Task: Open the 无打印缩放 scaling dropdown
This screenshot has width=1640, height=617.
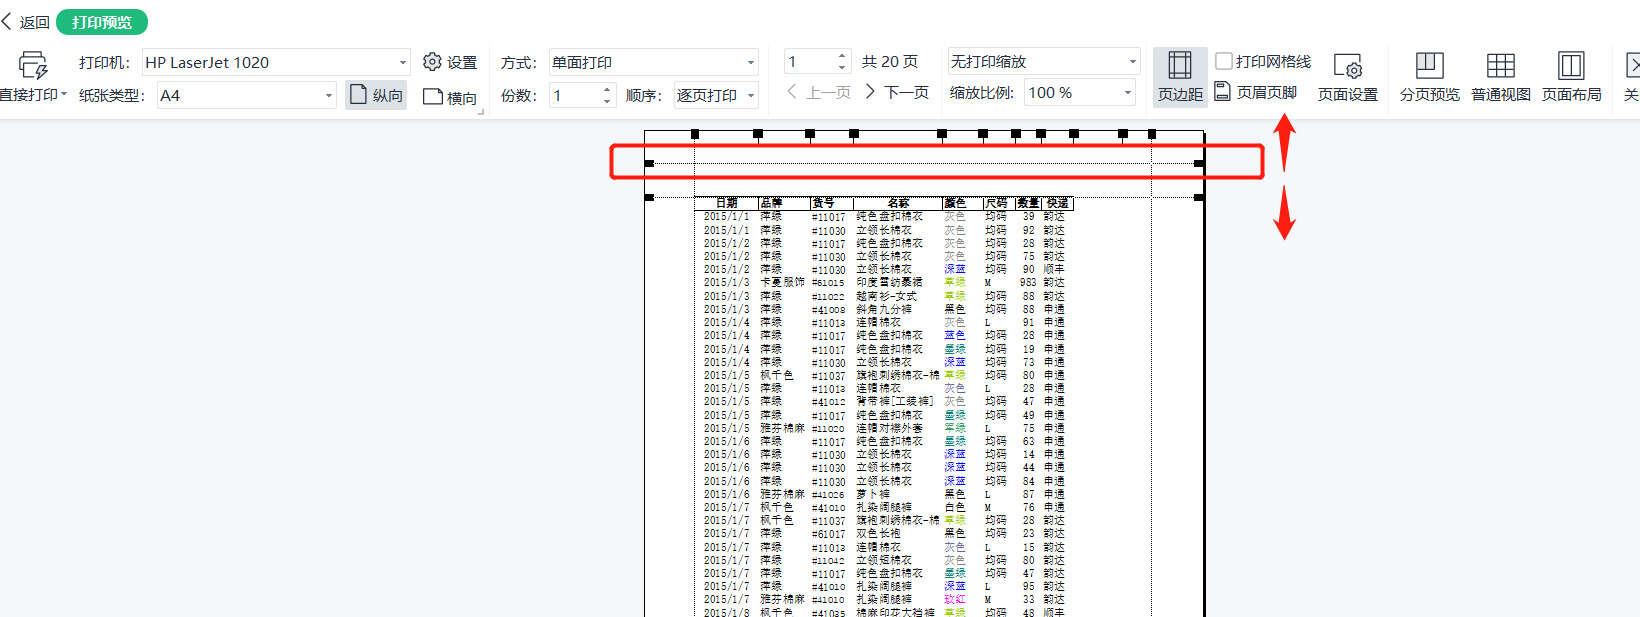Action: coord(1043,62)
